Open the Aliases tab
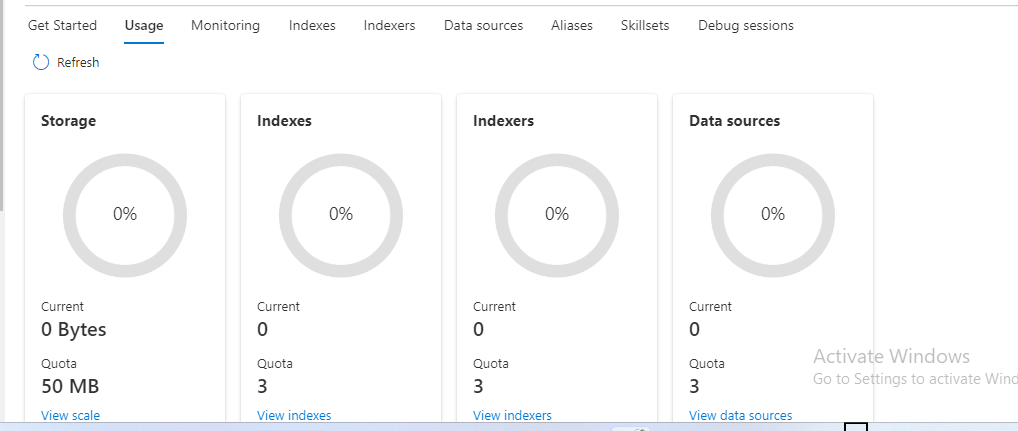Screen dimensions: 1018x431 tap(572, 25)
